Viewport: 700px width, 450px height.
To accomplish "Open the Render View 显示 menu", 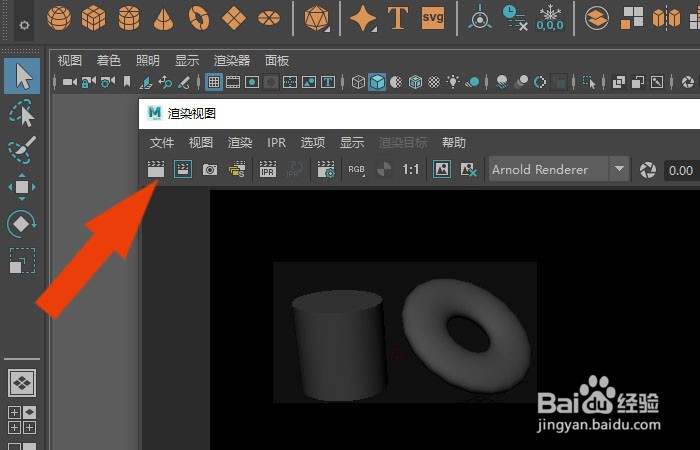I will pyautogui.click(x=352, y=143).
